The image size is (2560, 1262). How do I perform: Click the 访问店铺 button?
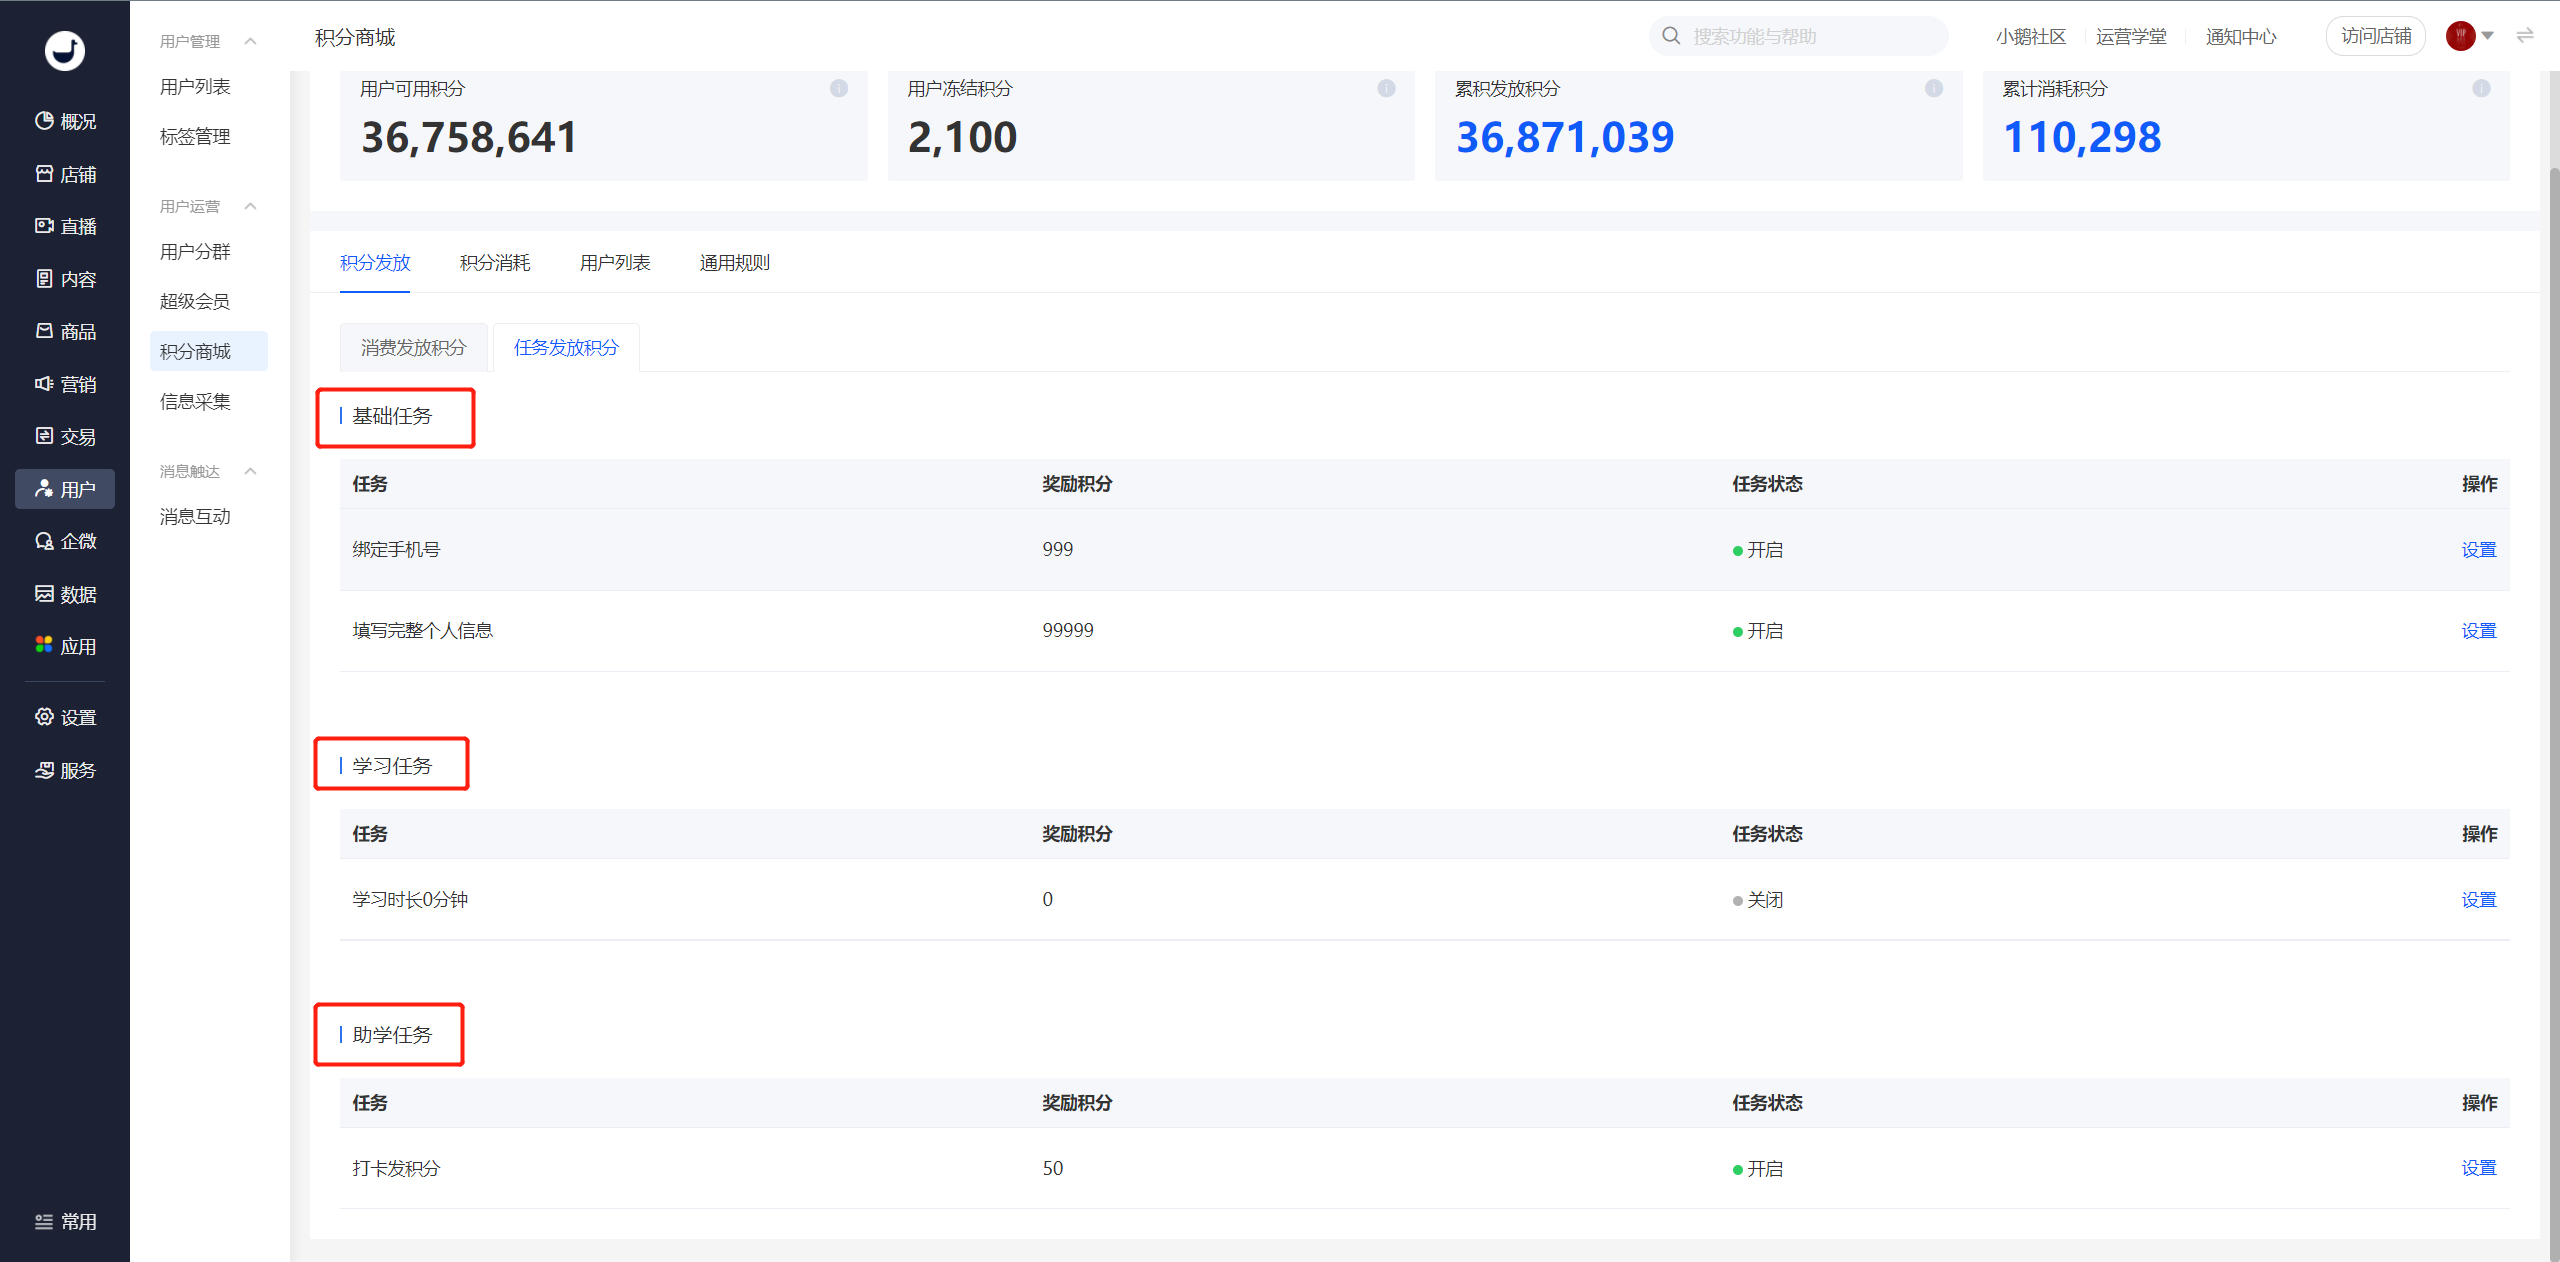pyautogui.click(x=2376, y=36)
